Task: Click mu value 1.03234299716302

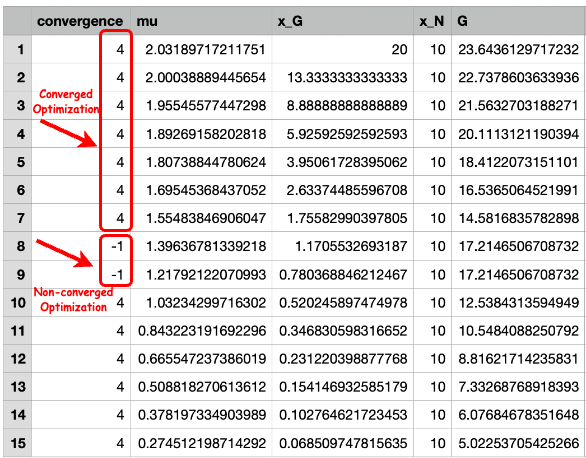Action: (x=206, y=303)
